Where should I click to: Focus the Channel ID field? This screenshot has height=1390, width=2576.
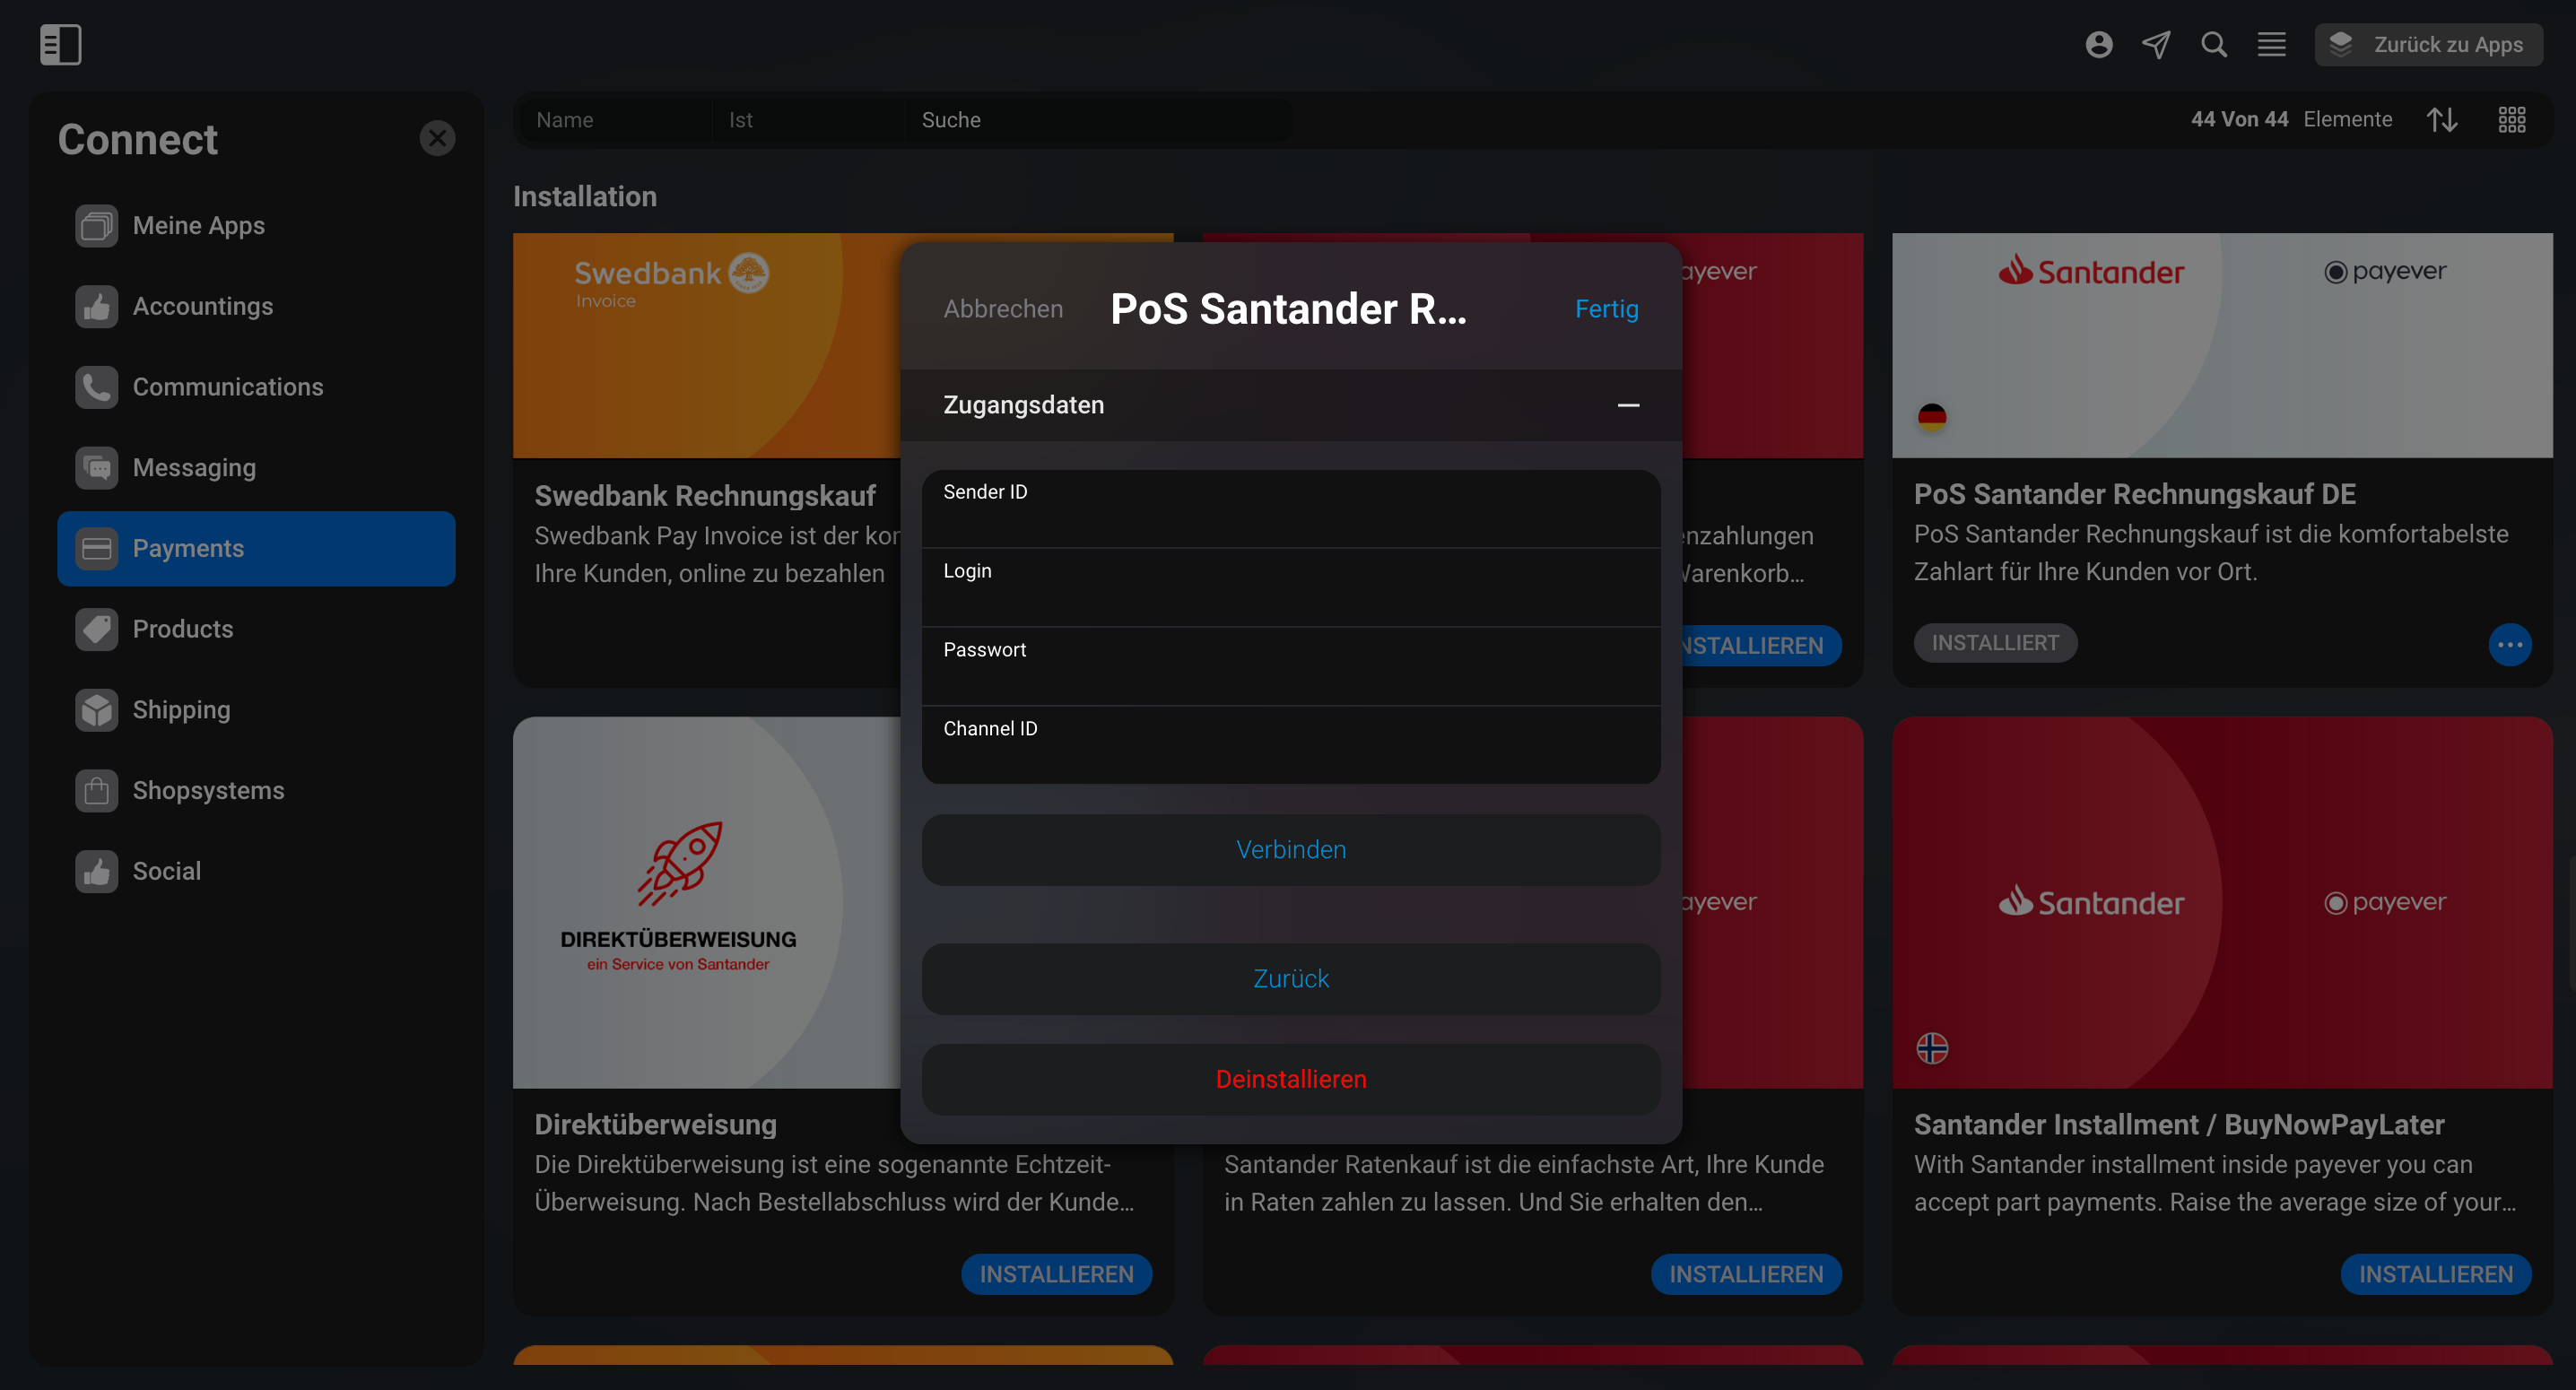1291,745
